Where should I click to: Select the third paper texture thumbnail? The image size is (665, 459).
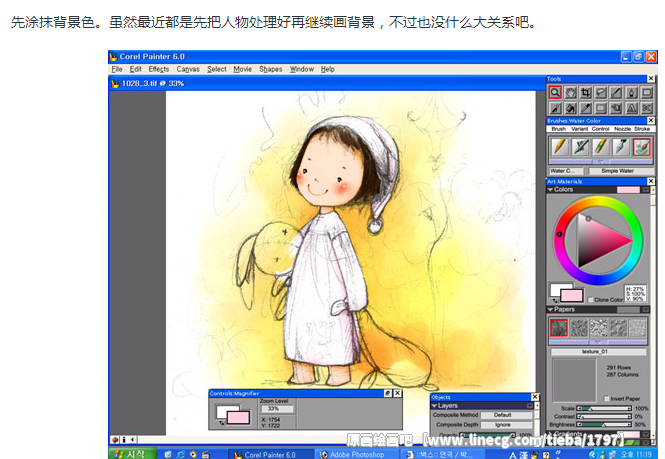point(599,328)
